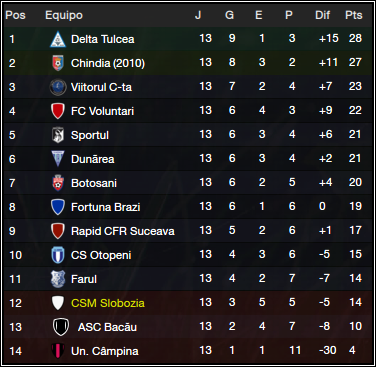This screenshot has height=367, width=376.
Task: Sort by the Dif column header
Action: coord(322,15)
